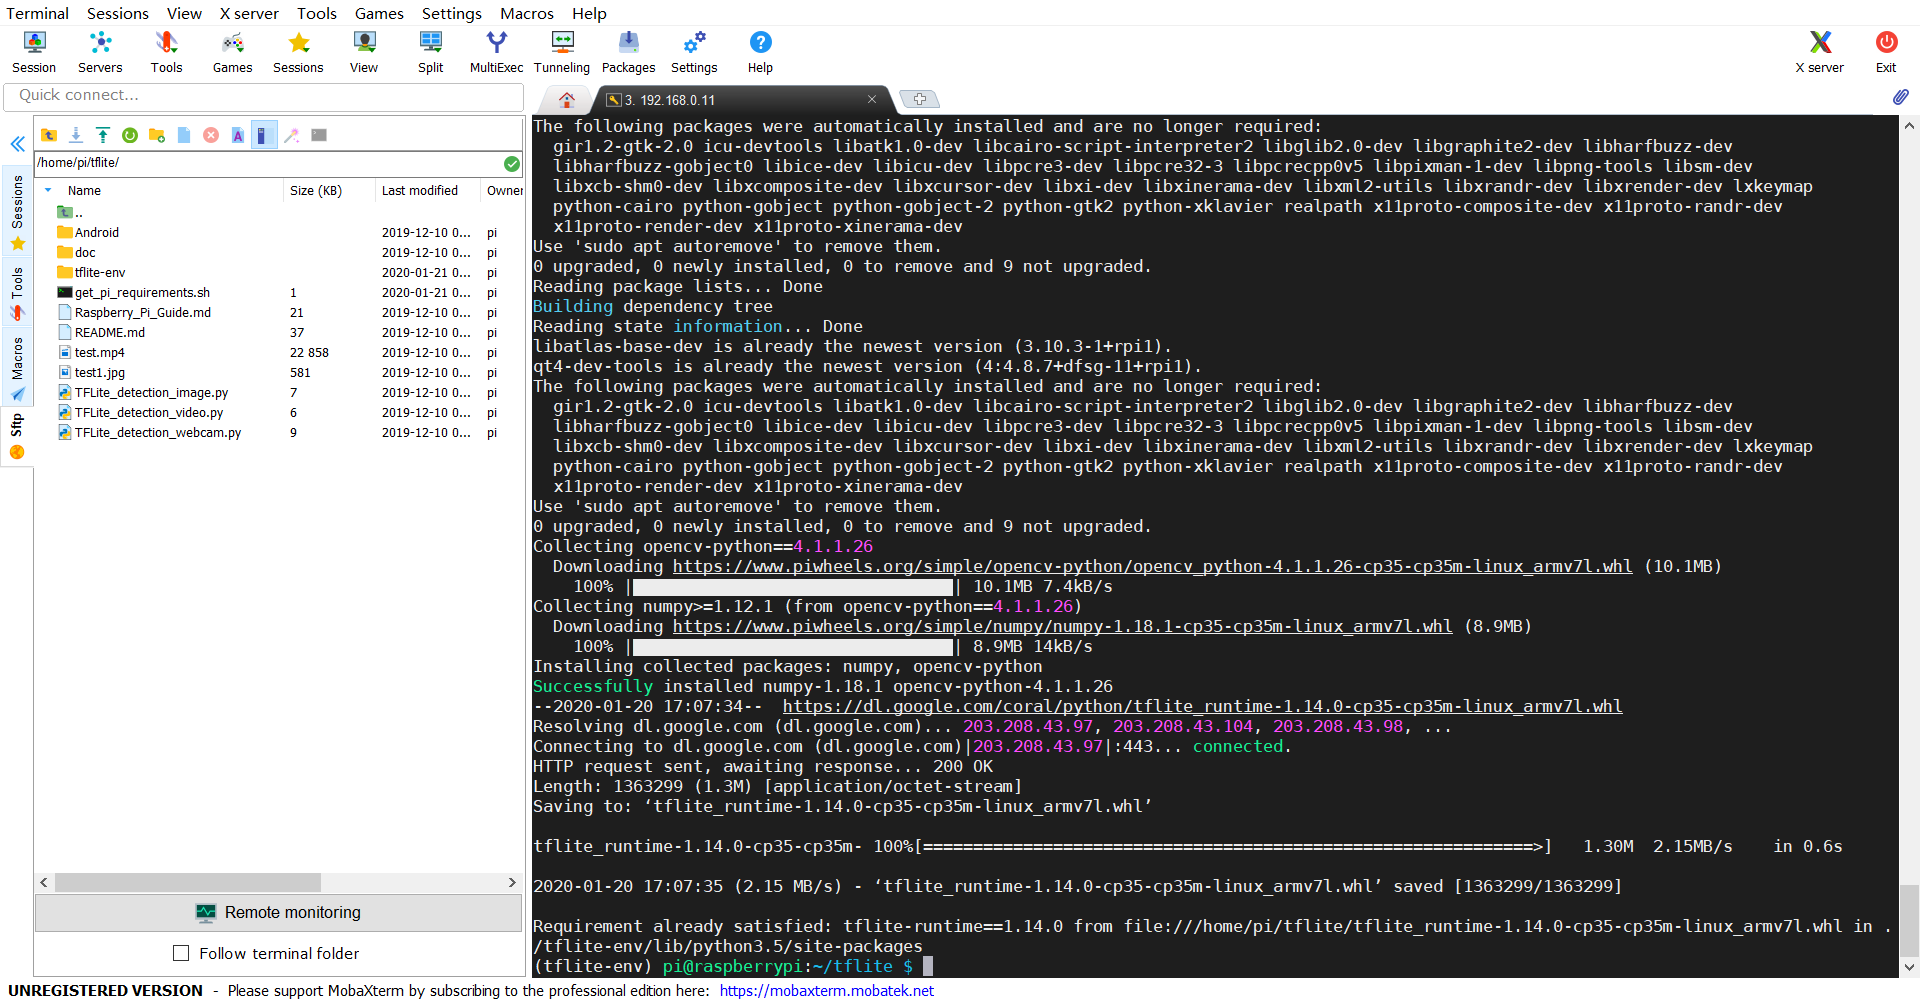Switch to the home tab

pos(567,99)
